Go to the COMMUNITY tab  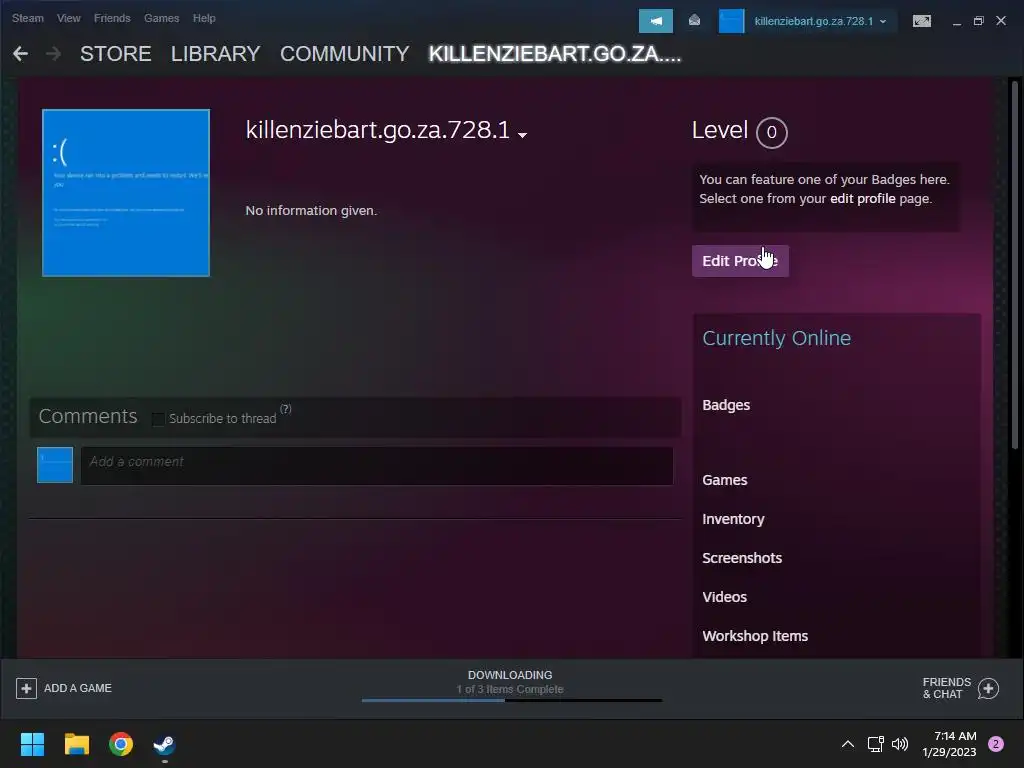pos(345,54)
